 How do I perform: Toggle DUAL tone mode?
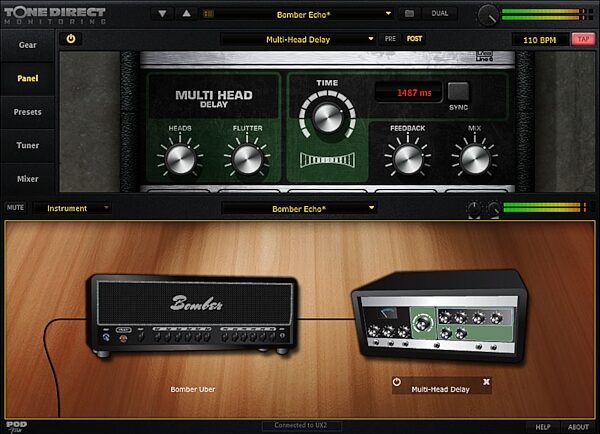pos(439,14)
